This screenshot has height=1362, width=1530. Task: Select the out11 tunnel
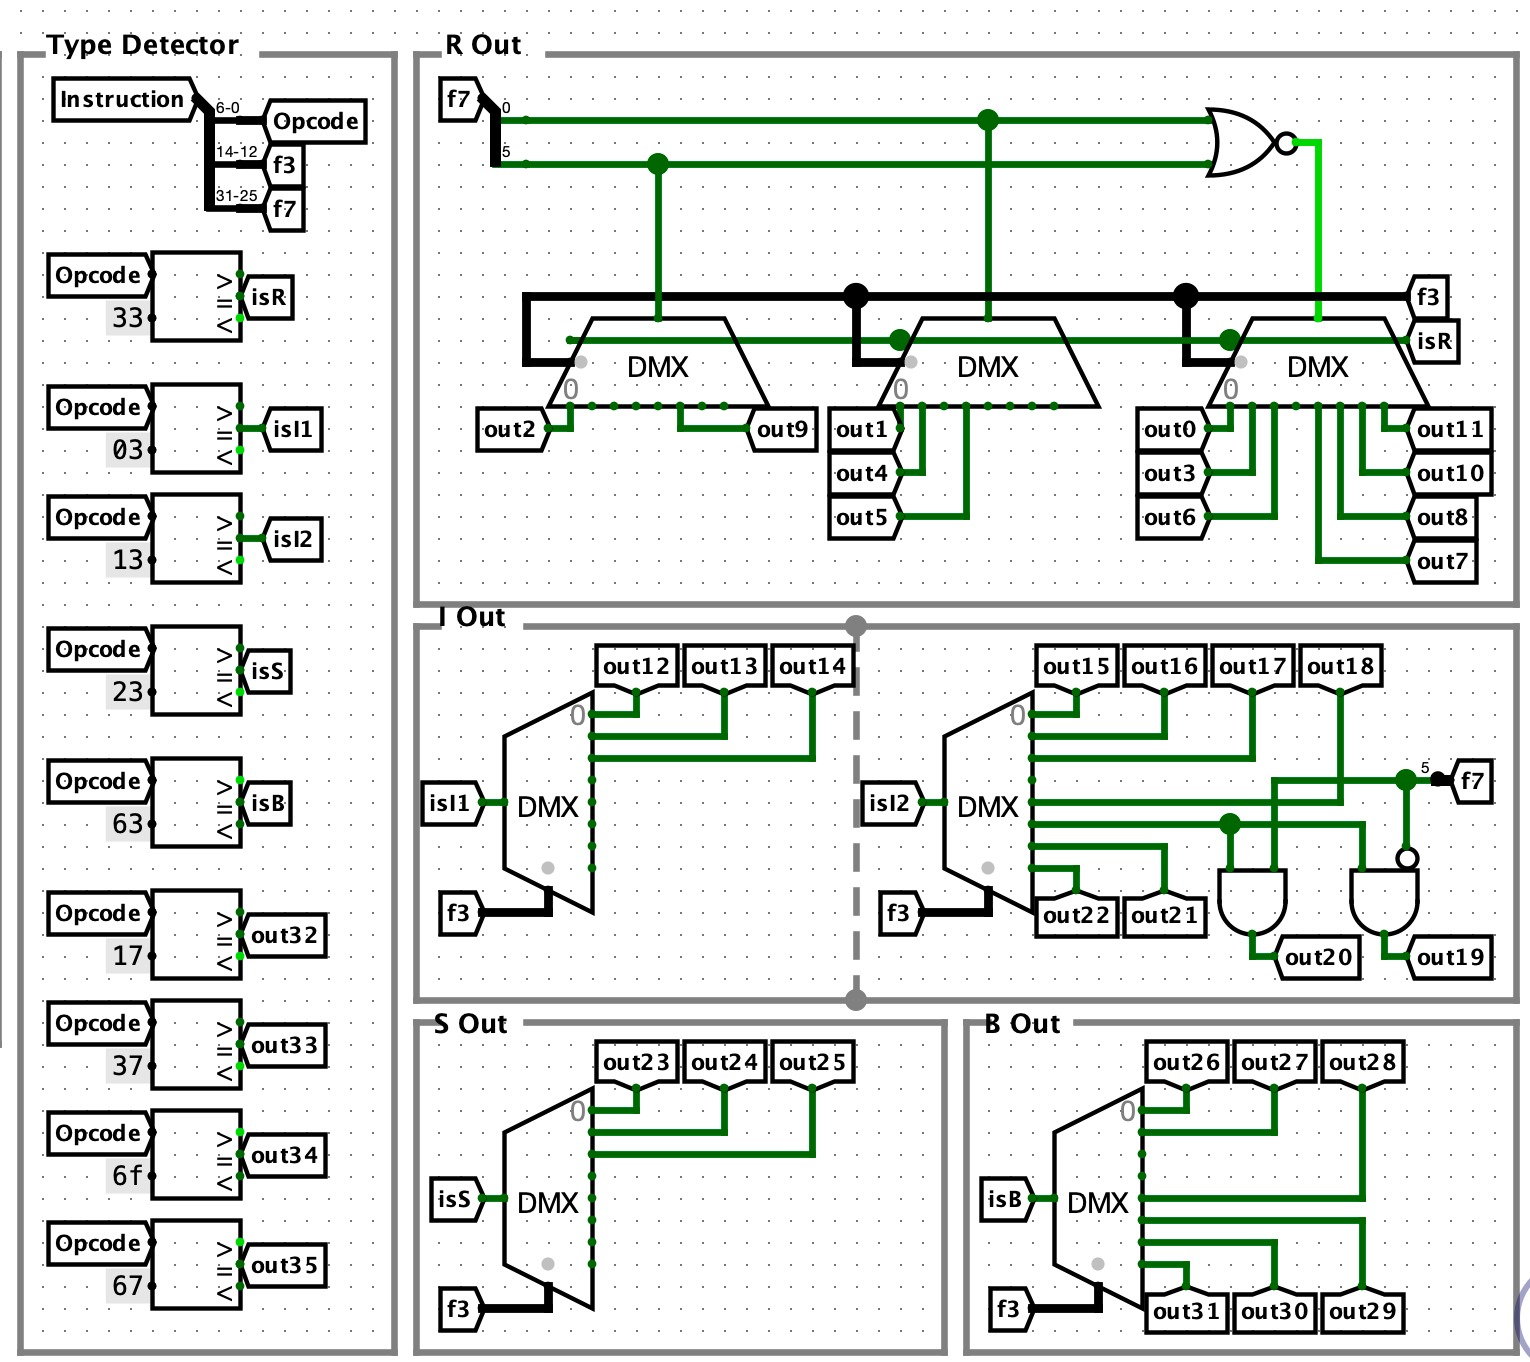coord(1450,429)
